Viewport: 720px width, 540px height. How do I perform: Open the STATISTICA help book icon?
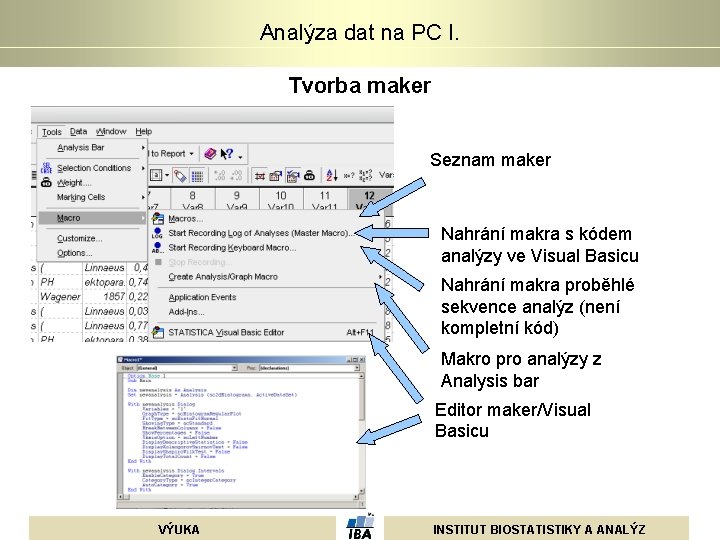(x=210, y=154)
